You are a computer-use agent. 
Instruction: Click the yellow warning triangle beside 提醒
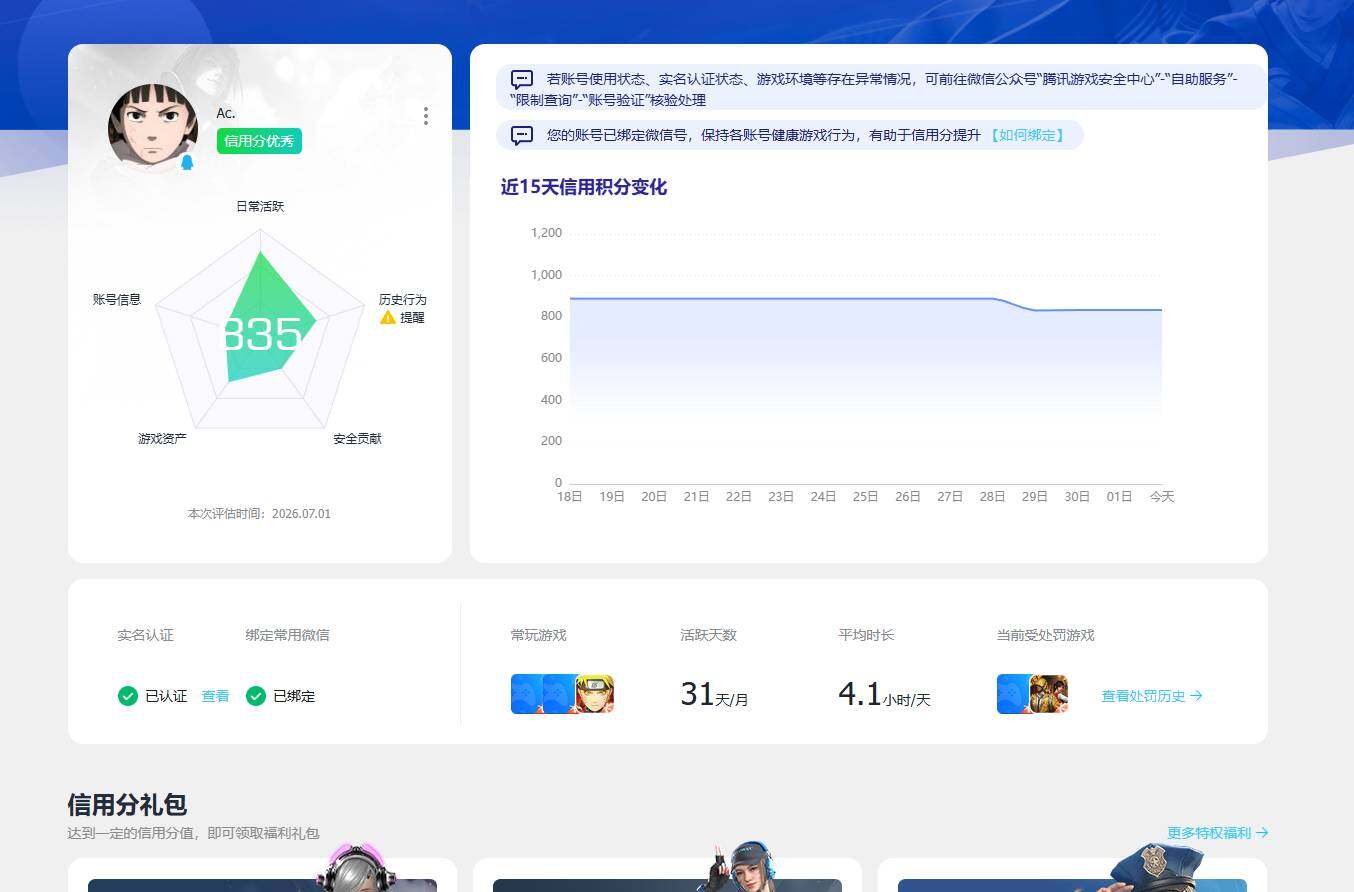tap(388, 317)
